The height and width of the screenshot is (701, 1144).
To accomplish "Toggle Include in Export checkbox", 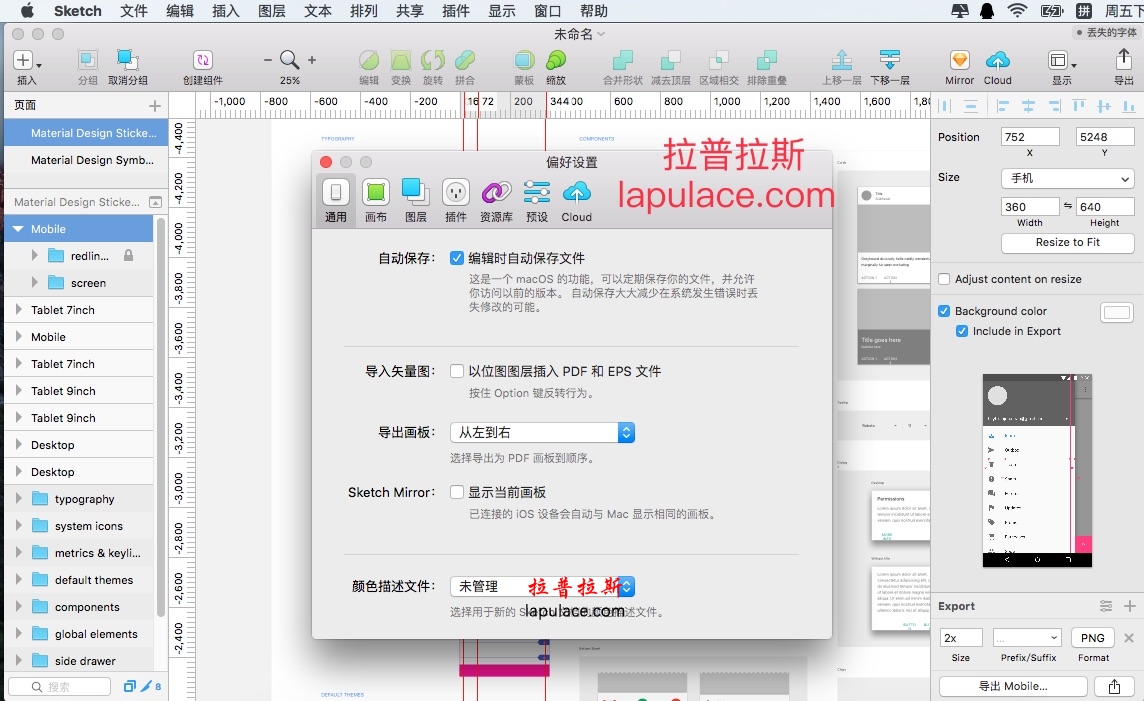I will tap(962, 331).
